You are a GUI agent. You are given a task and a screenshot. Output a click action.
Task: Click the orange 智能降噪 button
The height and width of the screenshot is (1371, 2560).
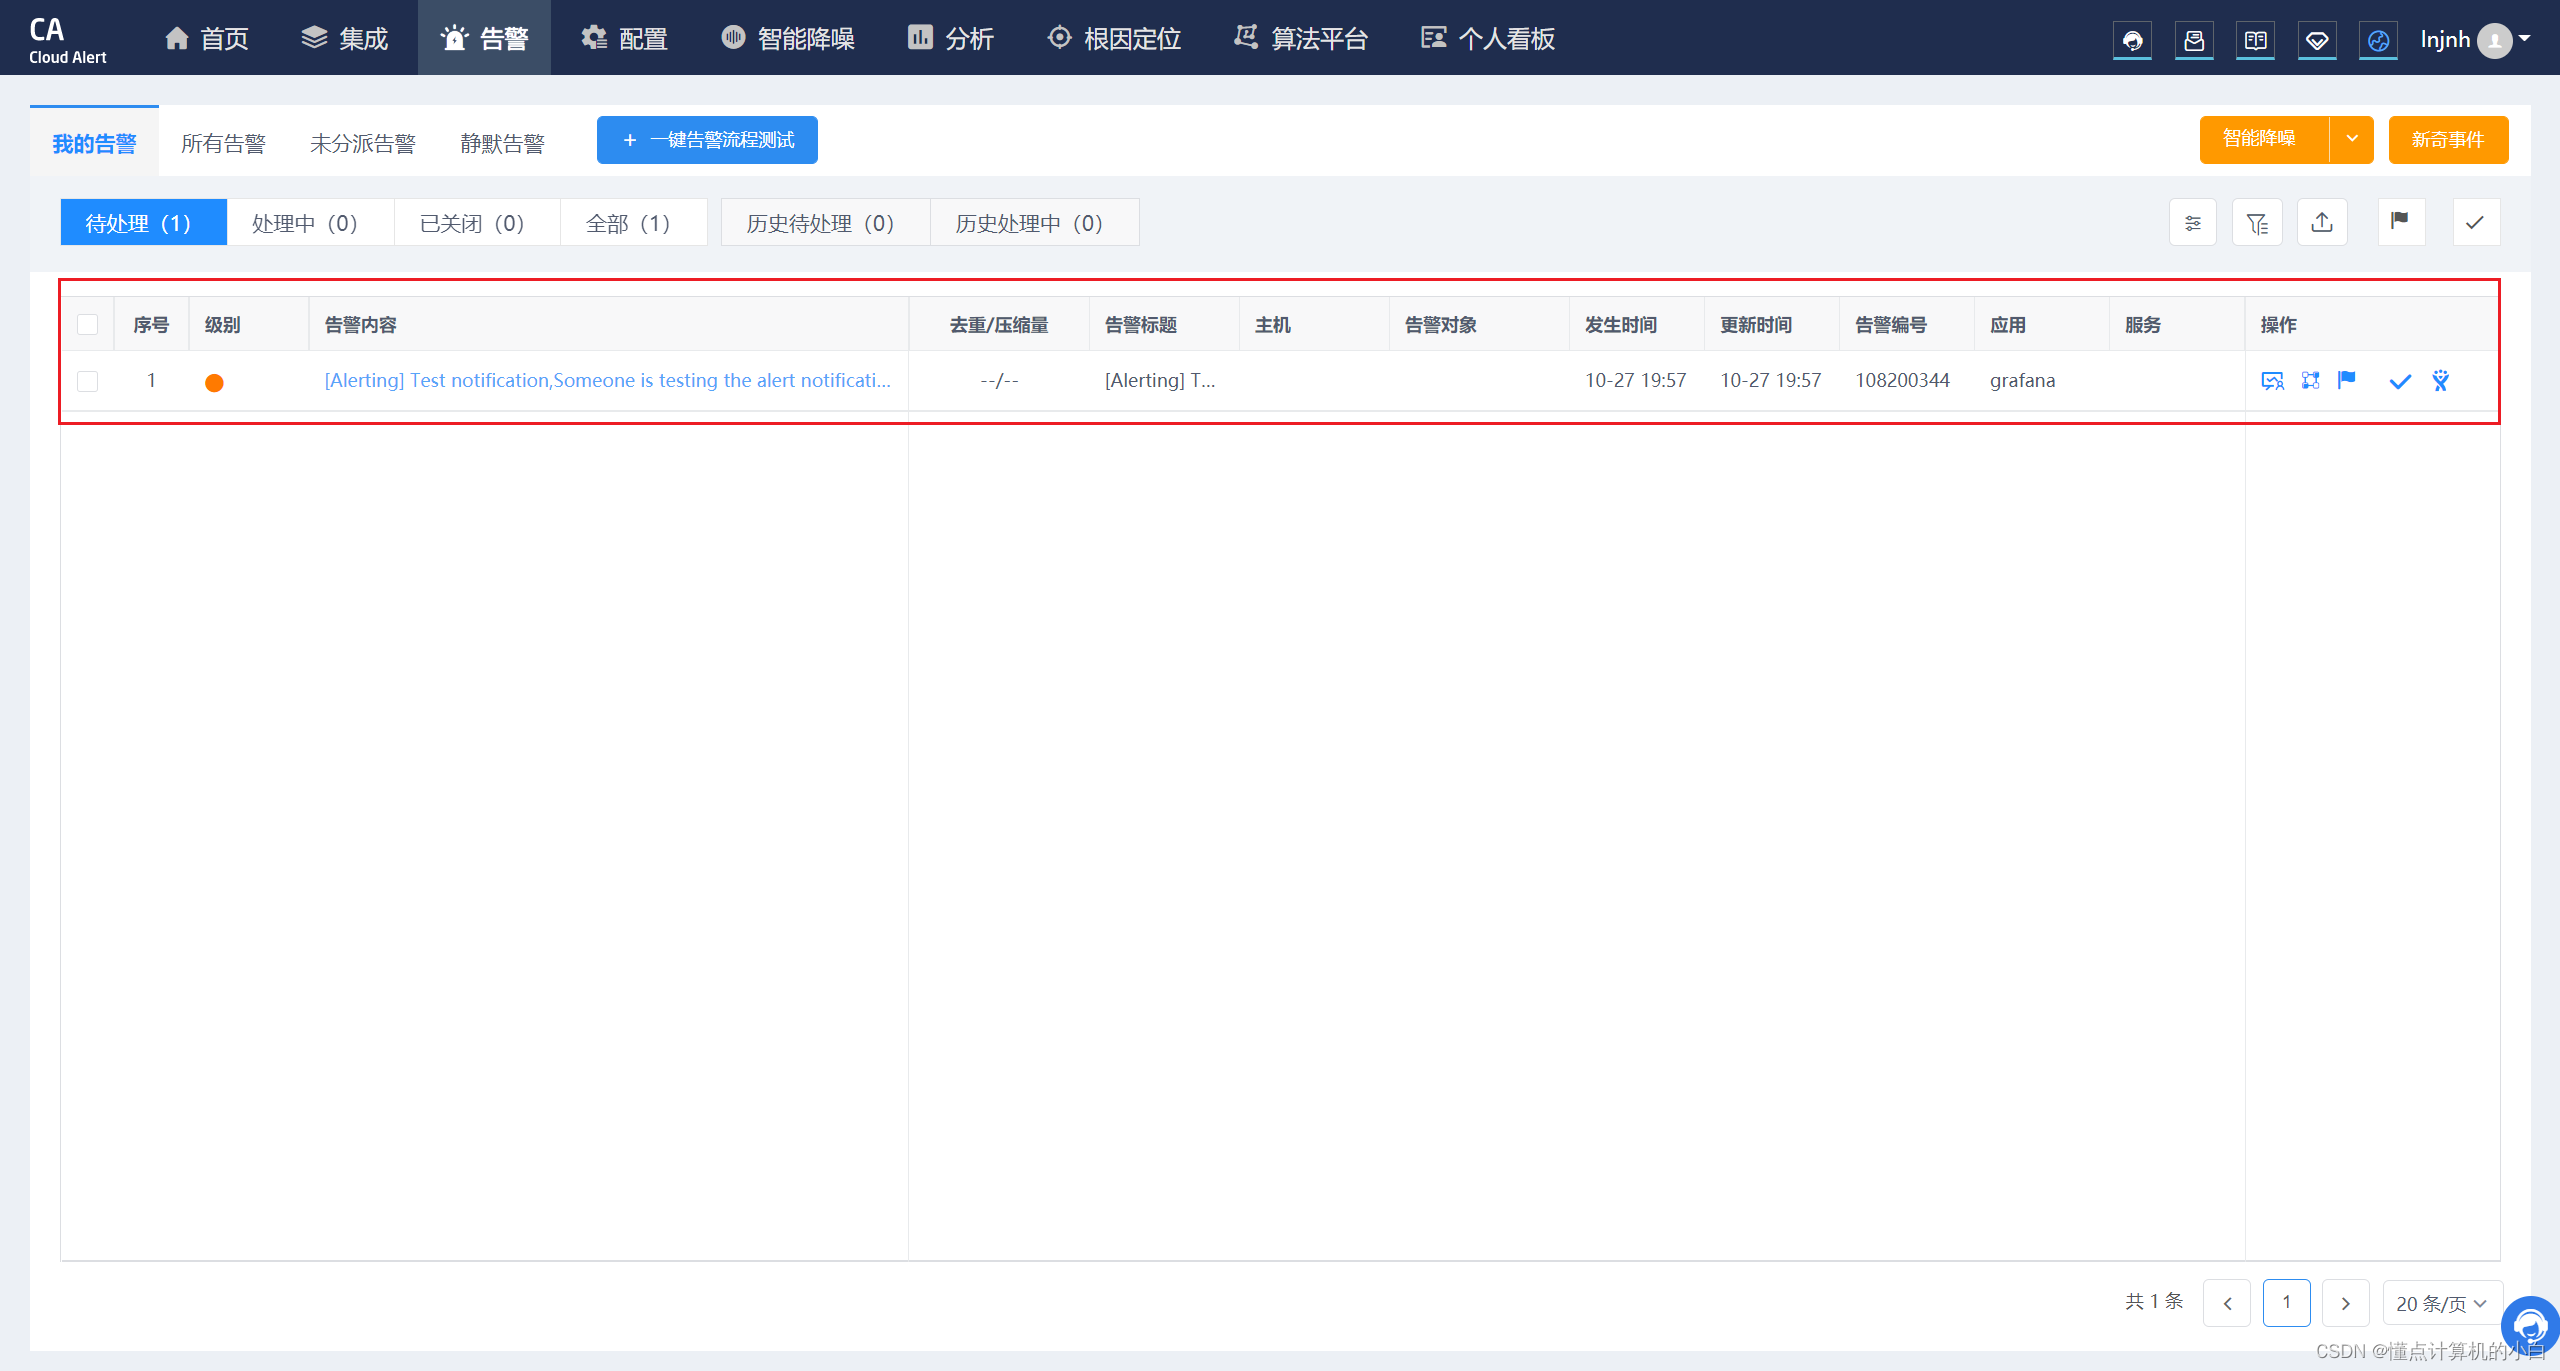2264,139
